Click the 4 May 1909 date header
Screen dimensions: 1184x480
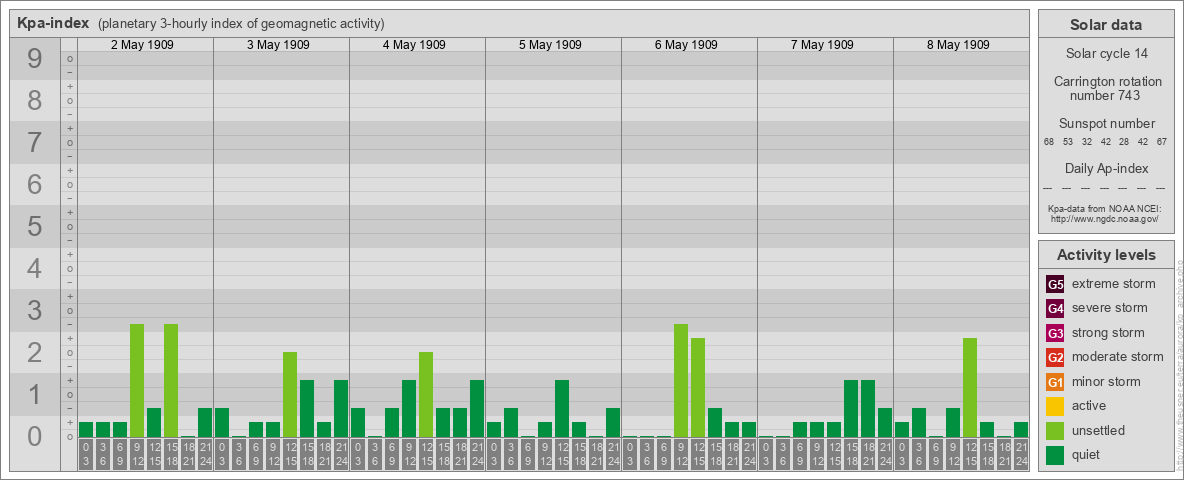click(x=414, y=45)
